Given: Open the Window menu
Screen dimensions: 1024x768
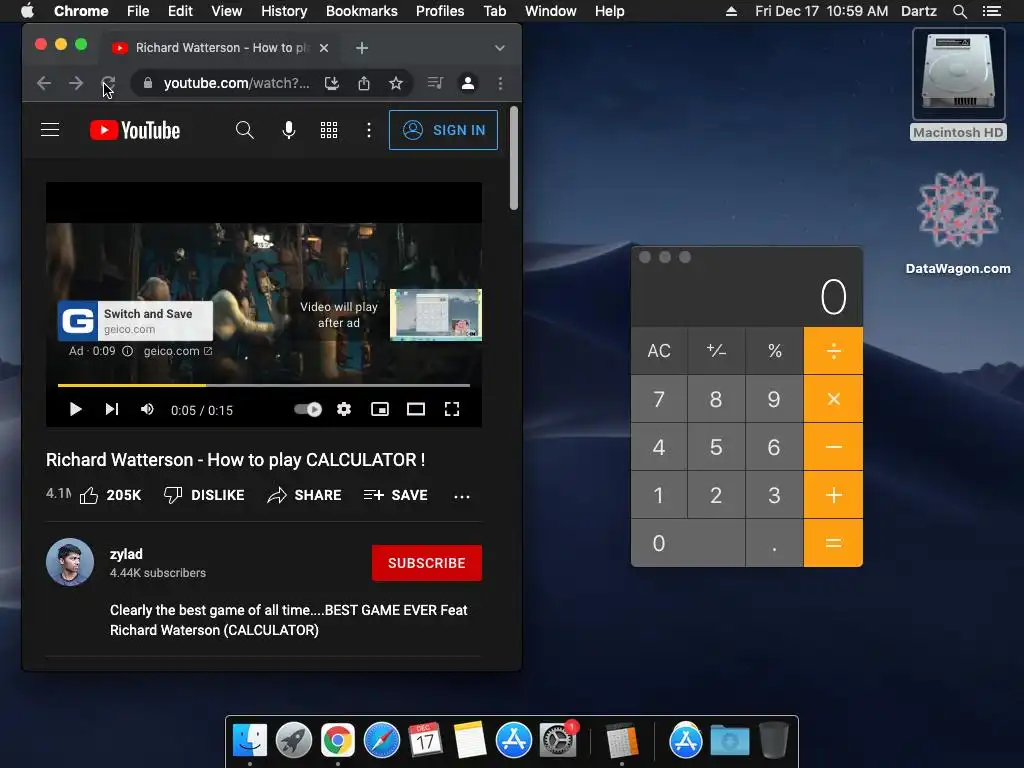Looking at the screenshot, I should [551, 11].
